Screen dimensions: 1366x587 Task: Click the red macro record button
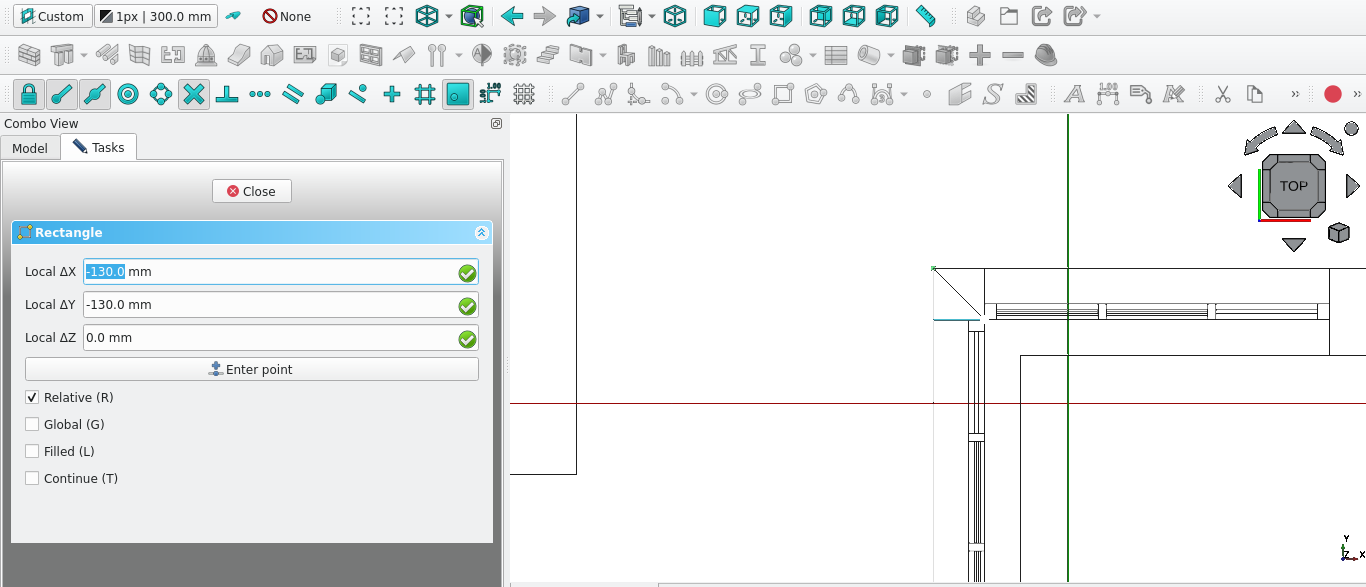pos(1332,94)
